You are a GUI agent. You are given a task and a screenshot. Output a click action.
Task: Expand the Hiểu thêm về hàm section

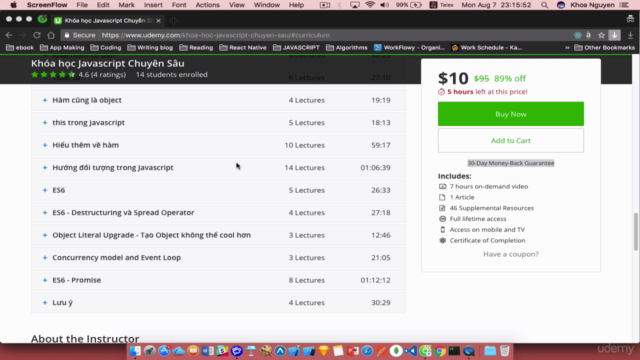(218, 145)
